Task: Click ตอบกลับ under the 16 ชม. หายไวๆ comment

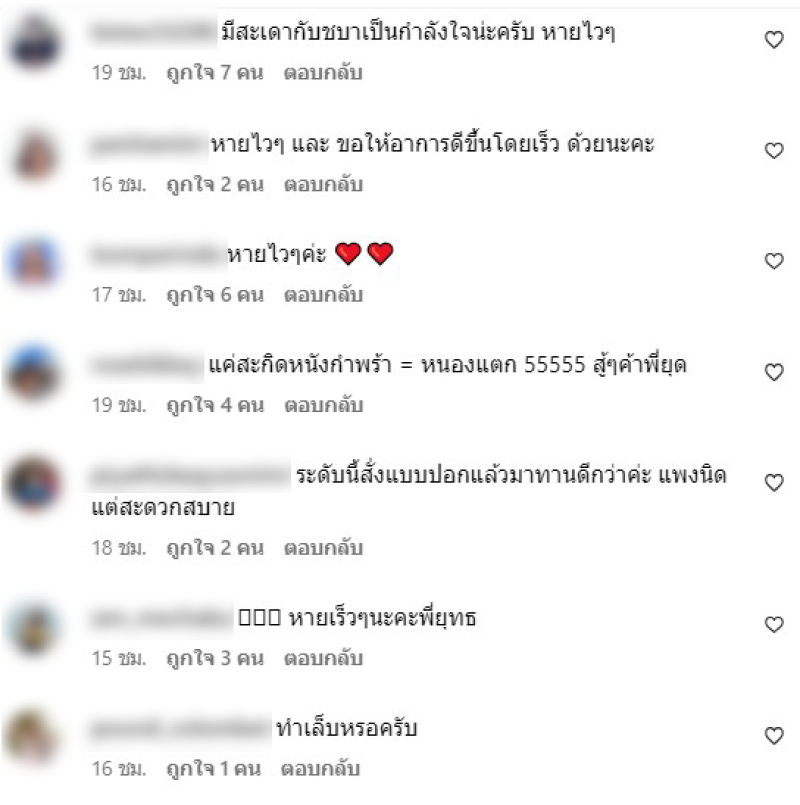Action: (x=323, y=184)
